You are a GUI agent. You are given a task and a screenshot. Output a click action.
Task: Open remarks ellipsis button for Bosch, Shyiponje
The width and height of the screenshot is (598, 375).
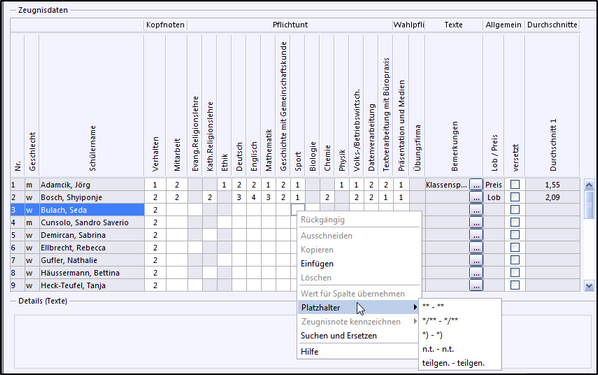[x=476, y=197]
